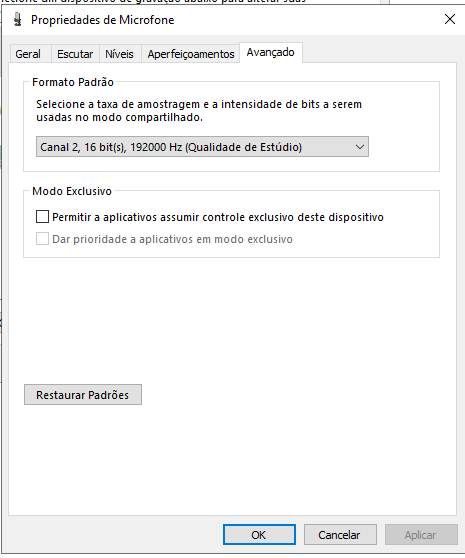Click the Dar prioridade em modo exclusivo label
Image resolution: width=465 pixels, height=558 pixels.
172,239
